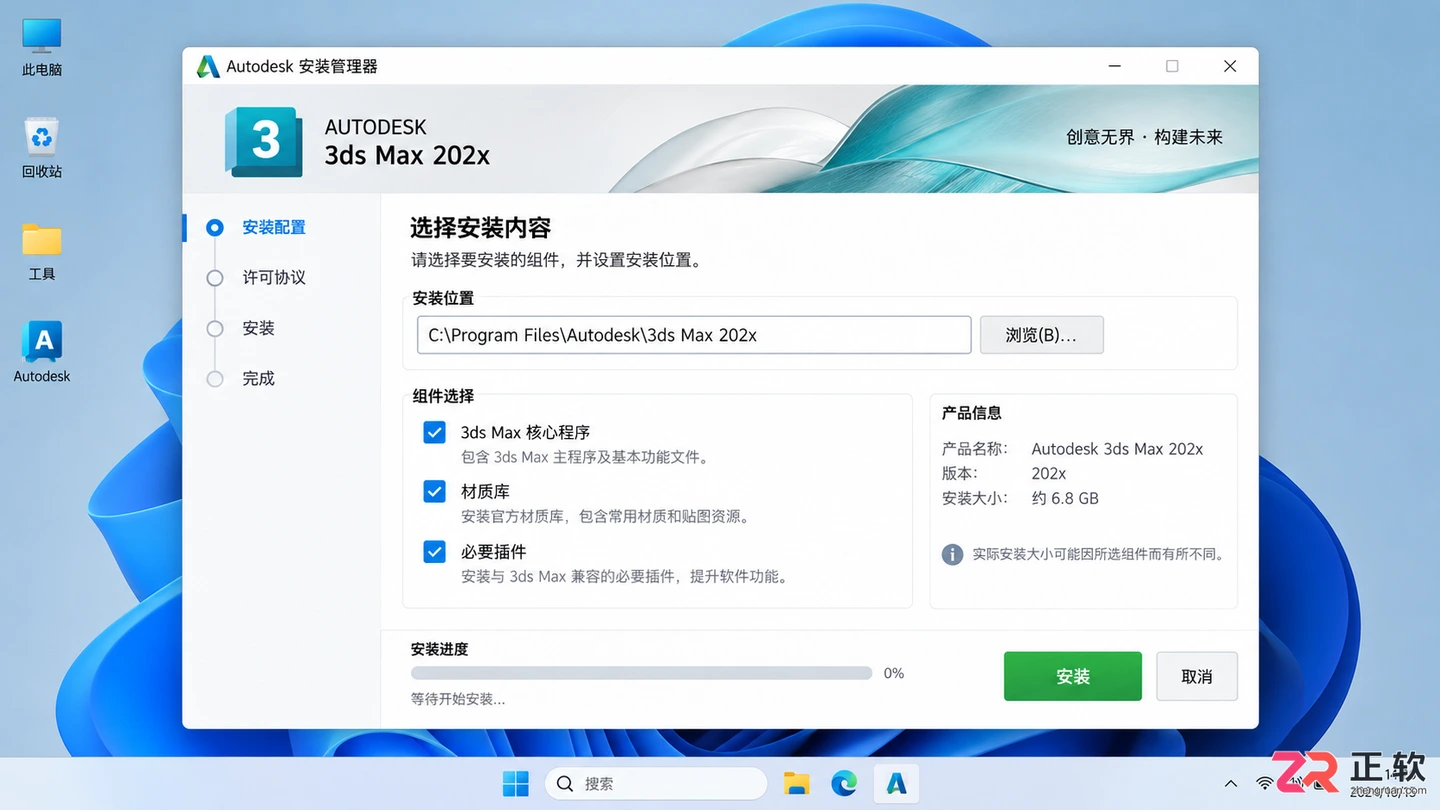Start installation with the green 安装 button
Image resolution: width=1440 pixels, height=810 pixels.
[x=1072, y=677]
